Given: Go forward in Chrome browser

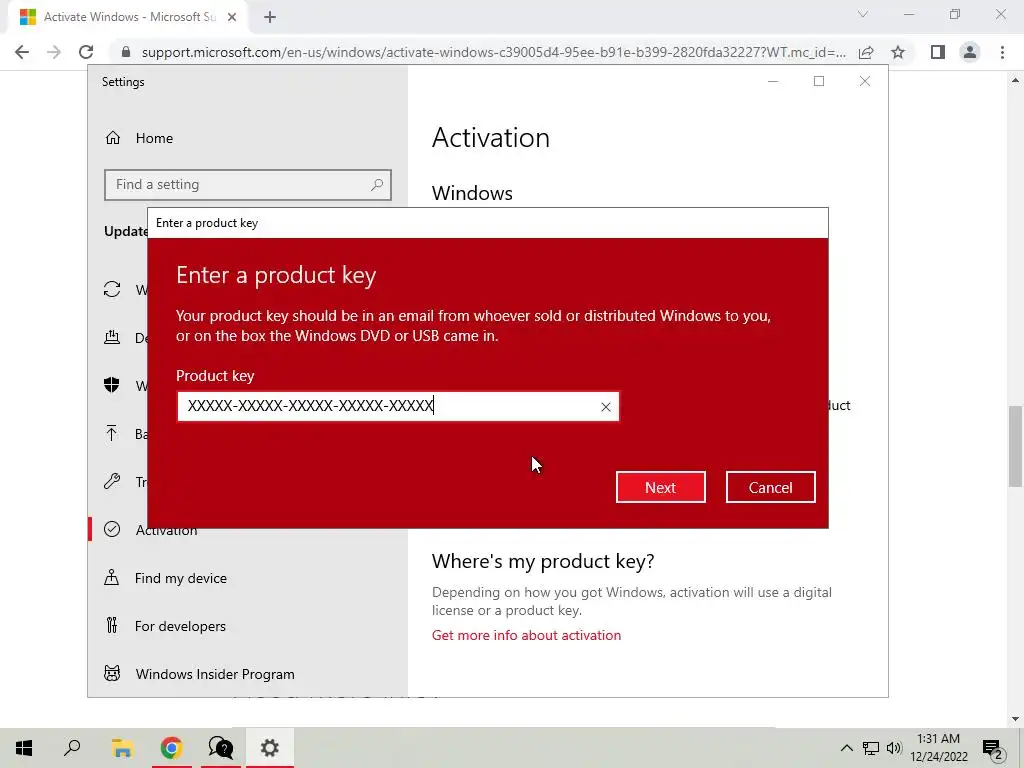Looking at the screenshot, I should pos(54,52).
